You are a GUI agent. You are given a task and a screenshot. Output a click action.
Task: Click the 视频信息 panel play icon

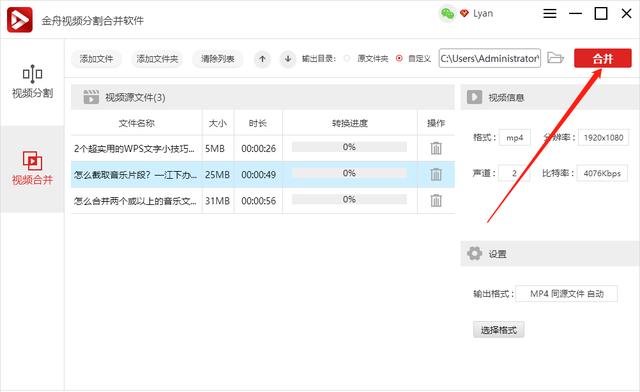pyautogui.click(x=474, y=97)
